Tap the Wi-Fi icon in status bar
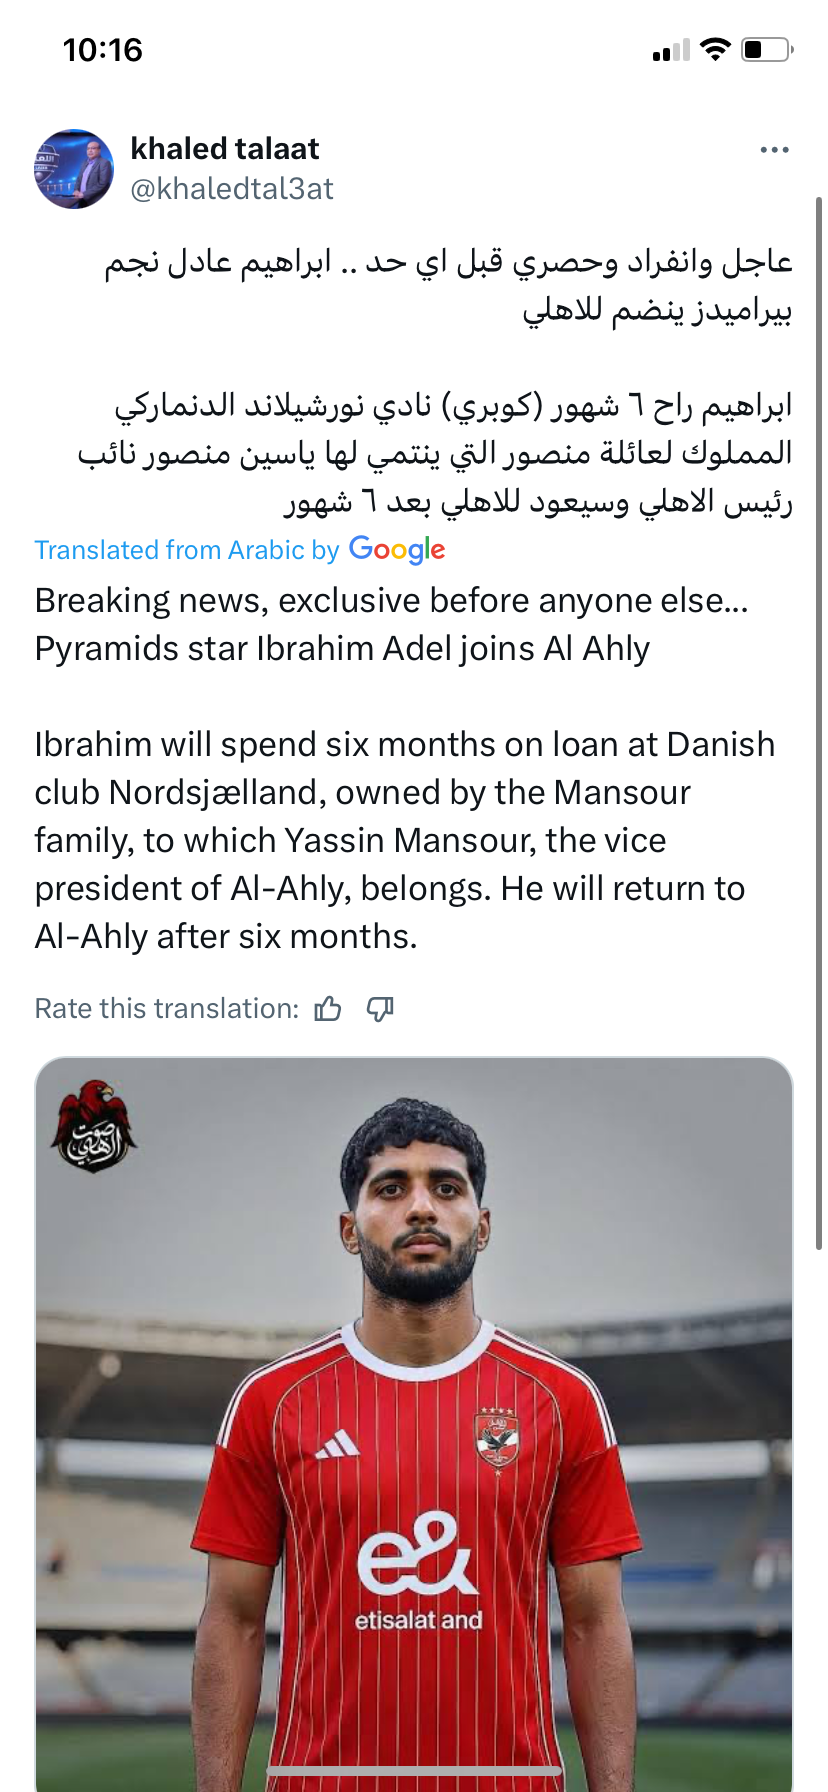The width and height of the screenshot is (828, 1792). [x=715, y=49]
